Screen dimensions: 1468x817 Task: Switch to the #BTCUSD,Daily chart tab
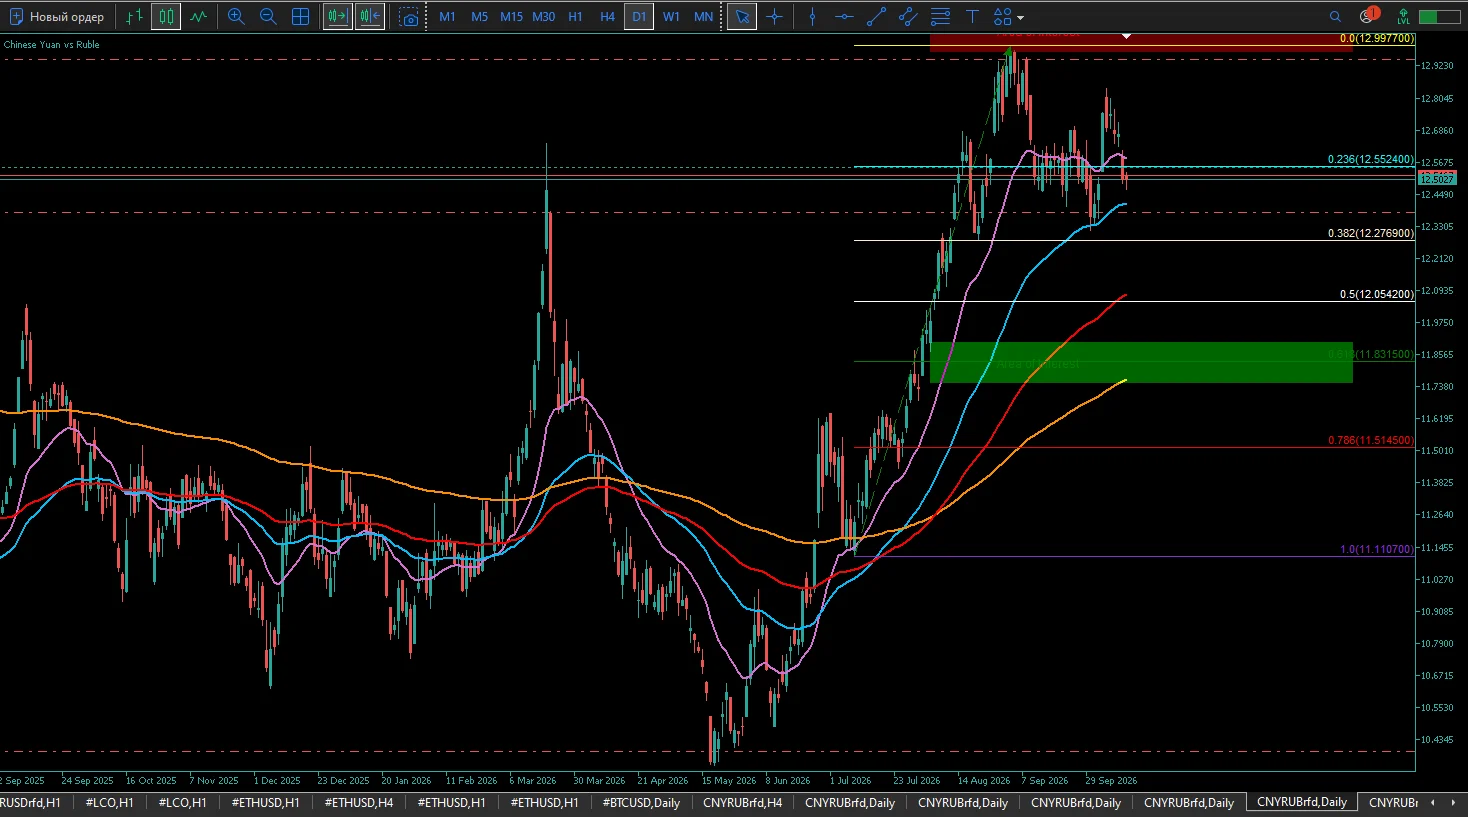(641, 802)
